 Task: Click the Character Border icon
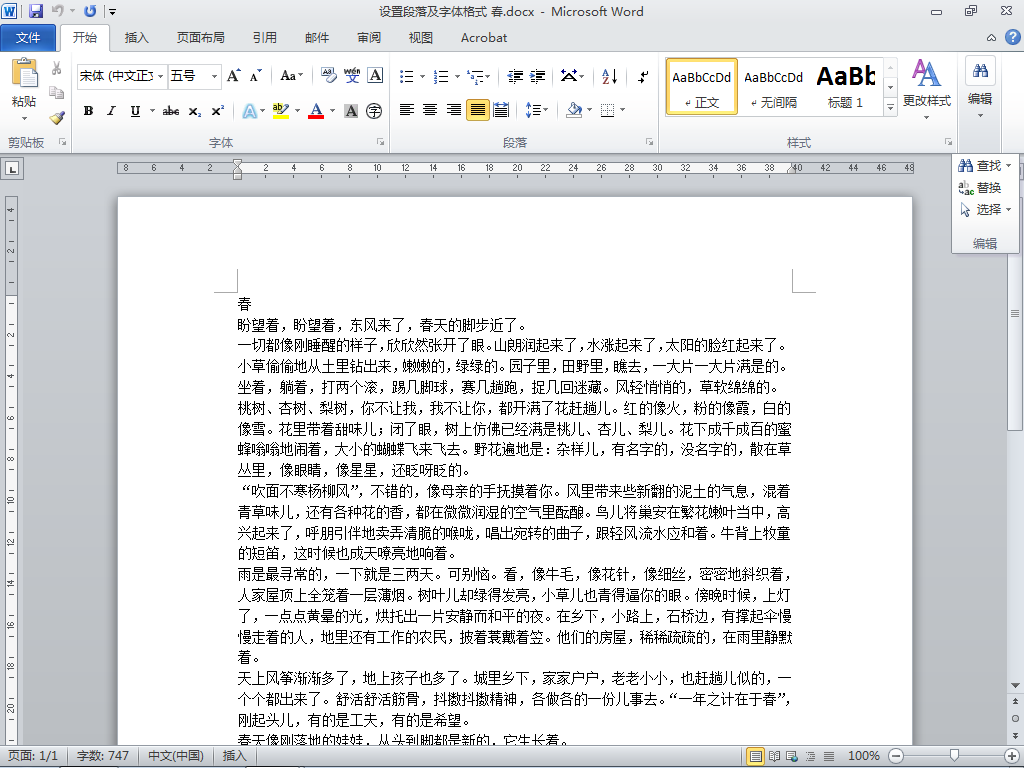point(375,76)
